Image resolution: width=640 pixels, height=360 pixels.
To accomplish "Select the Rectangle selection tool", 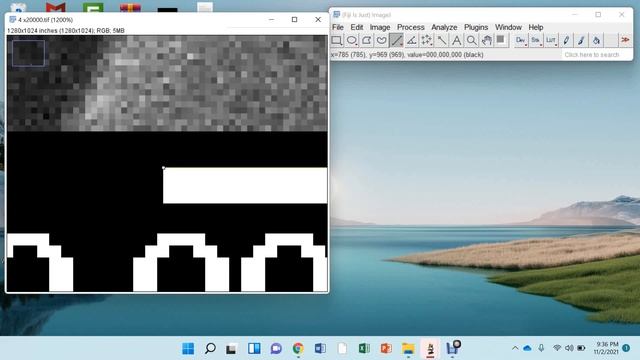I will click(336, 40).
